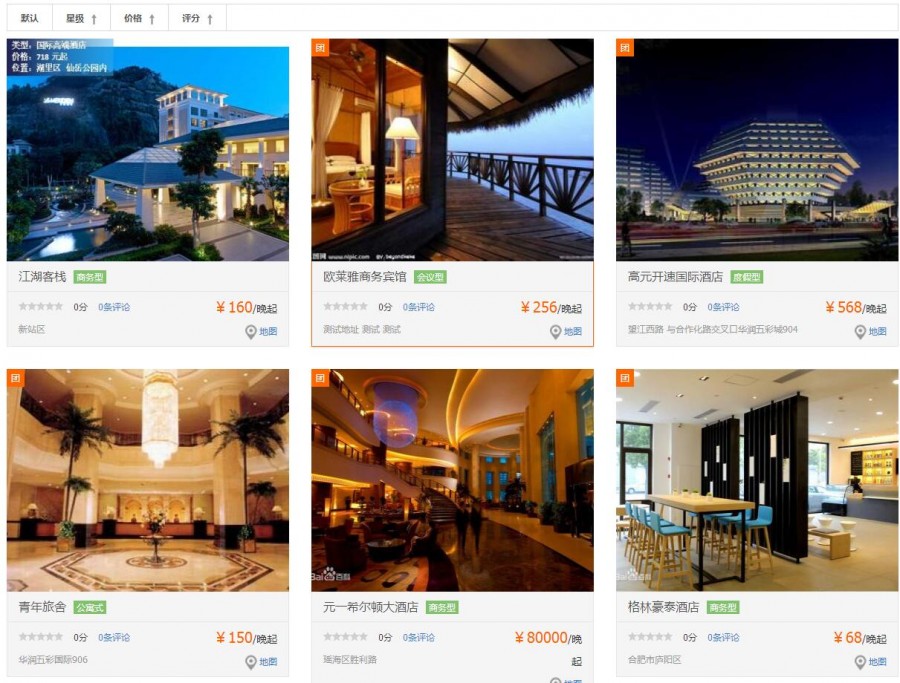Sort hotels by 星级
Screen dimensions: 900x683
click(82, 18)
